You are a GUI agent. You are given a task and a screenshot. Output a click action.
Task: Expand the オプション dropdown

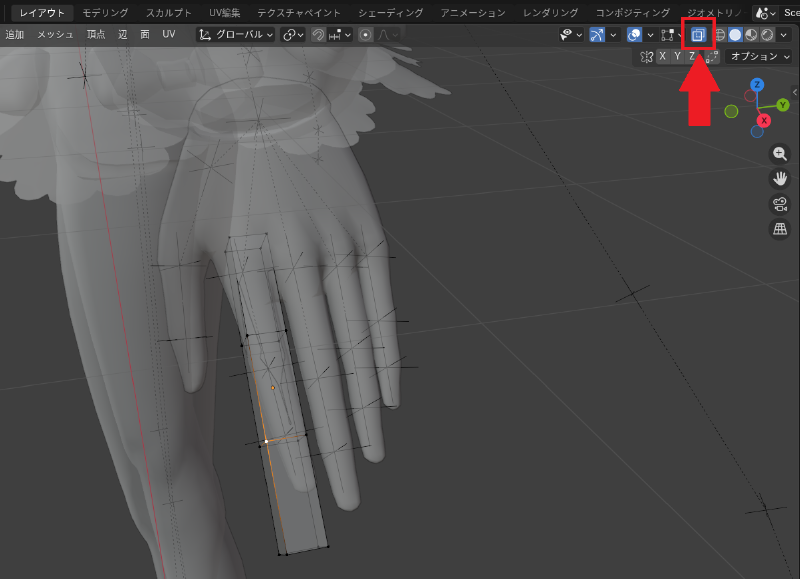point(760,56)
